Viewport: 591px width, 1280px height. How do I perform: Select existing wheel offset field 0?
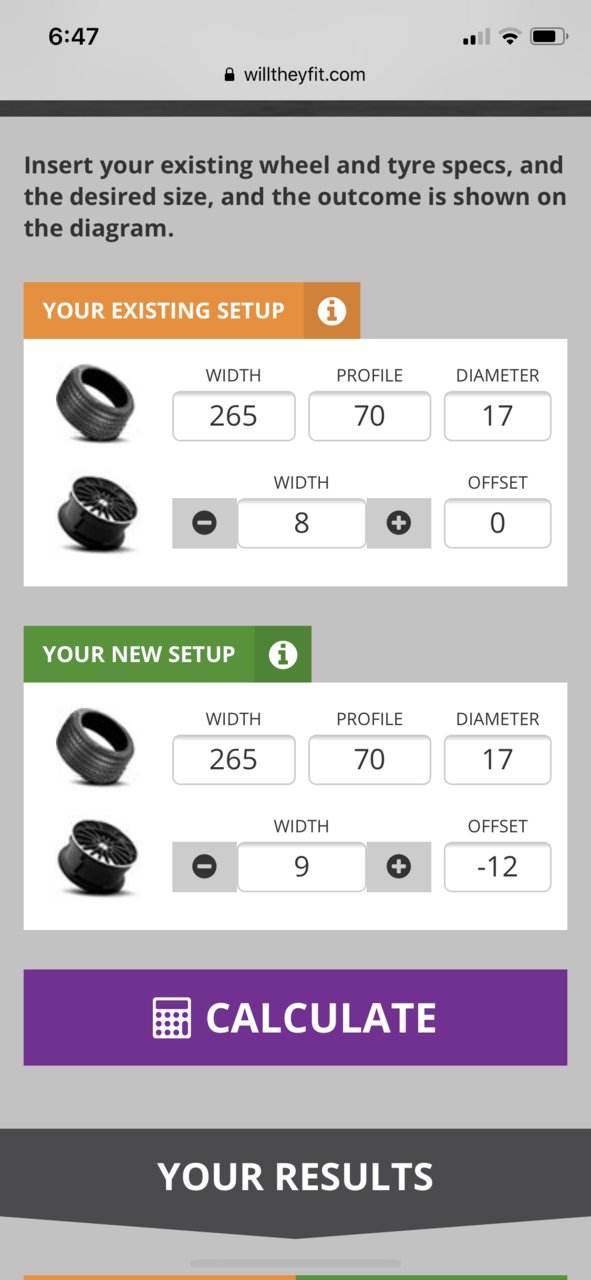(x=498, y=523)
